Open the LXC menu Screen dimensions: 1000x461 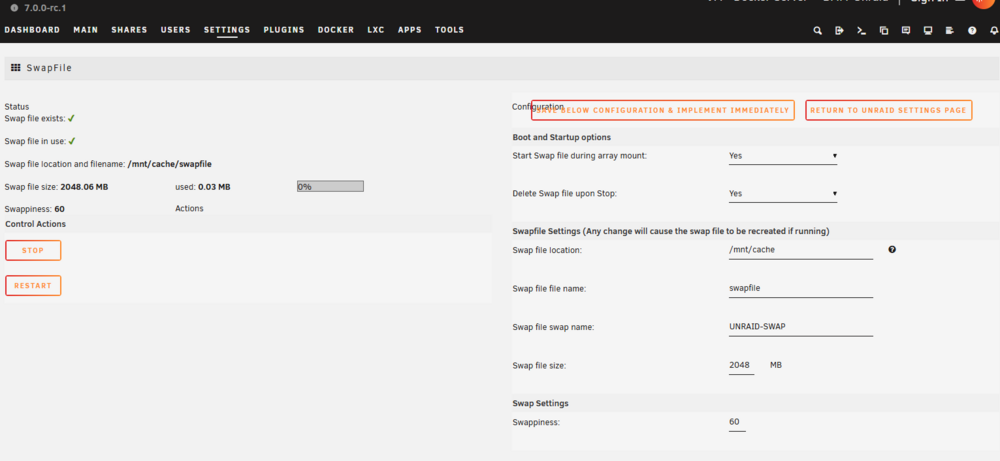(376, 30)
